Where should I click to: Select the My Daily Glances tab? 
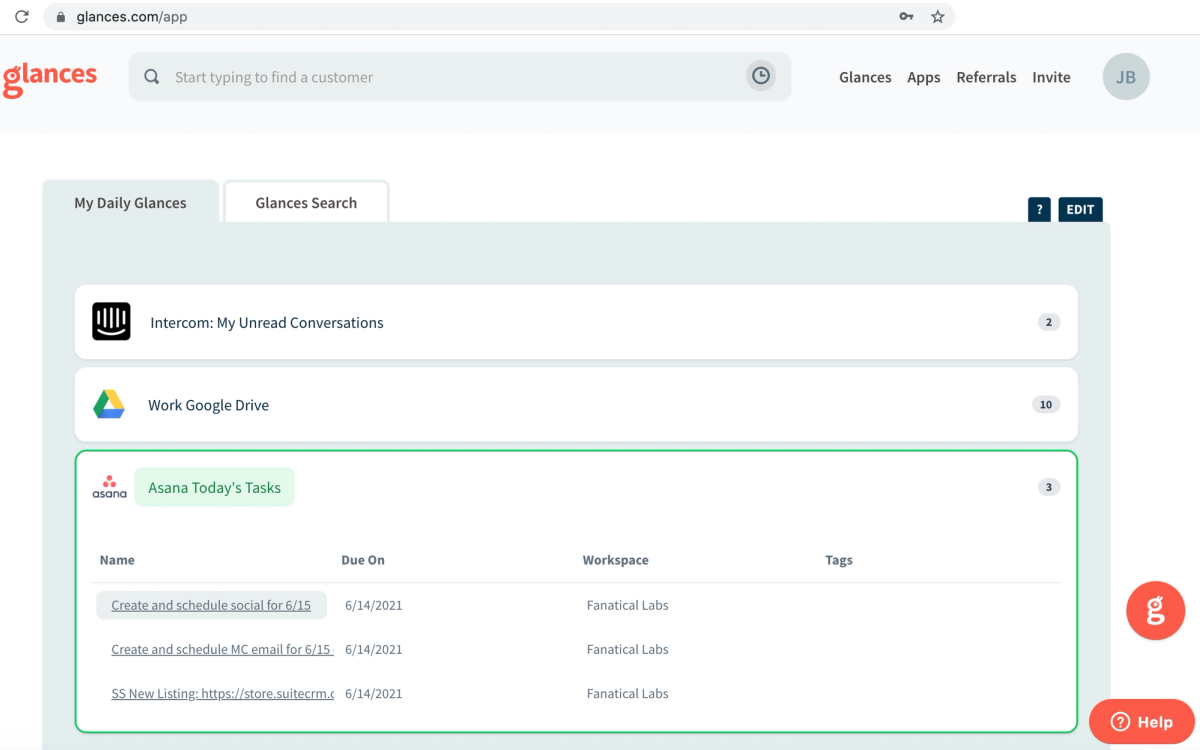130,202
